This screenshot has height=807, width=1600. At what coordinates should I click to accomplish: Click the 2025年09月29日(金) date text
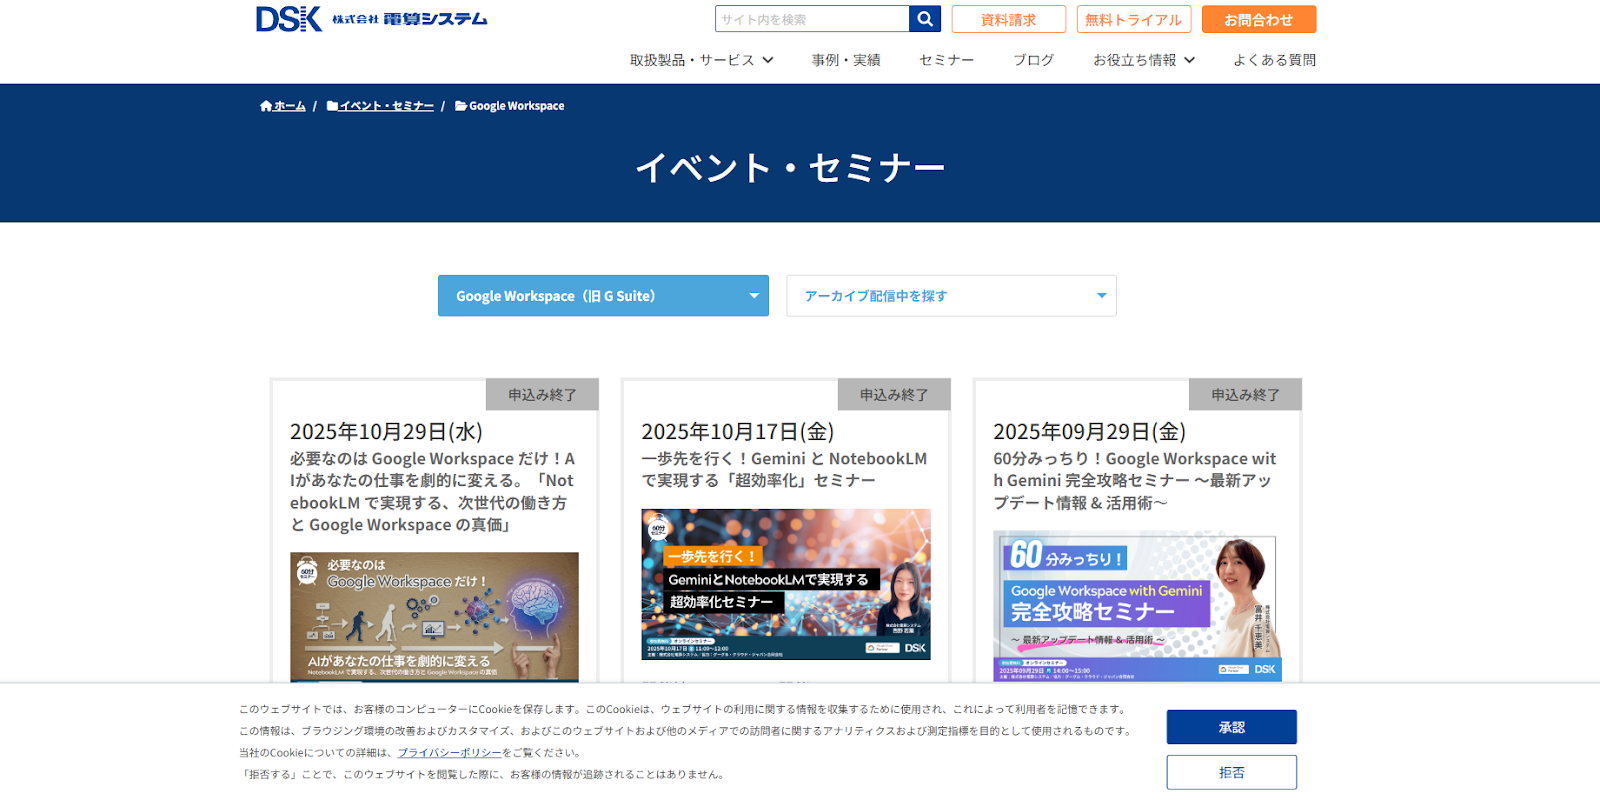(1089, 431)
